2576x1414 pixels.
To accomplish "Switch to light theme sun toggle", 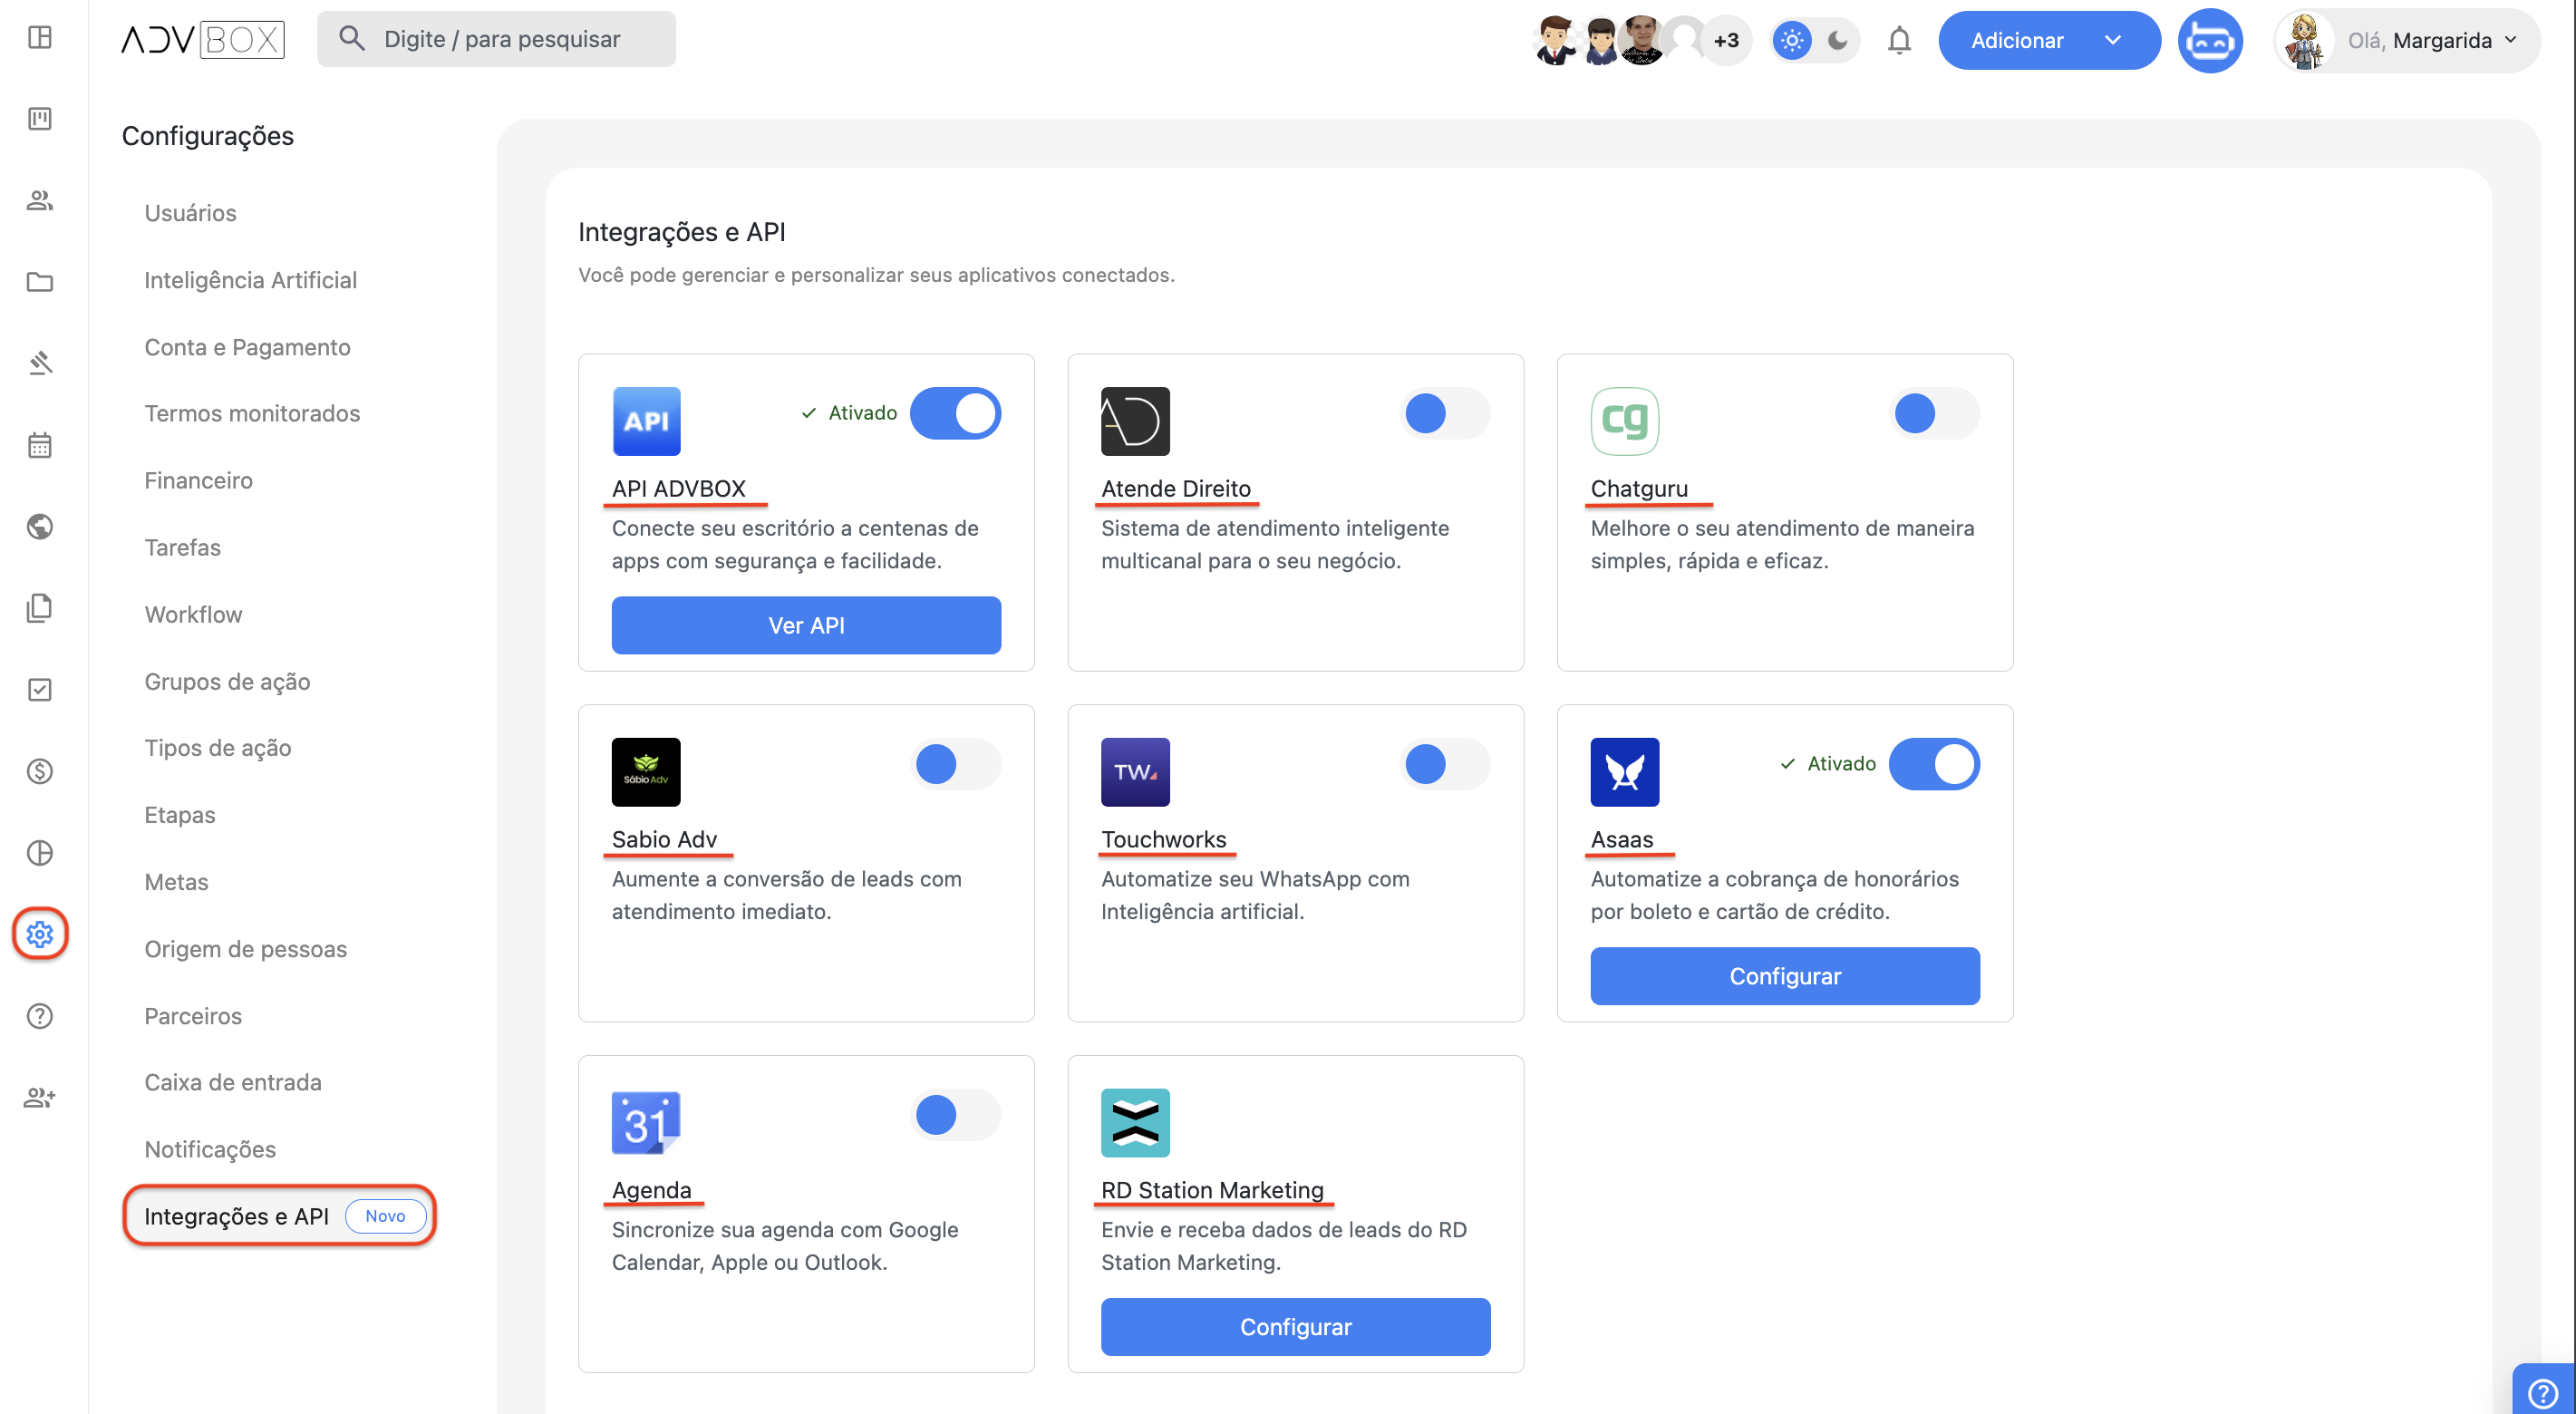I will tap(1792, 40).
